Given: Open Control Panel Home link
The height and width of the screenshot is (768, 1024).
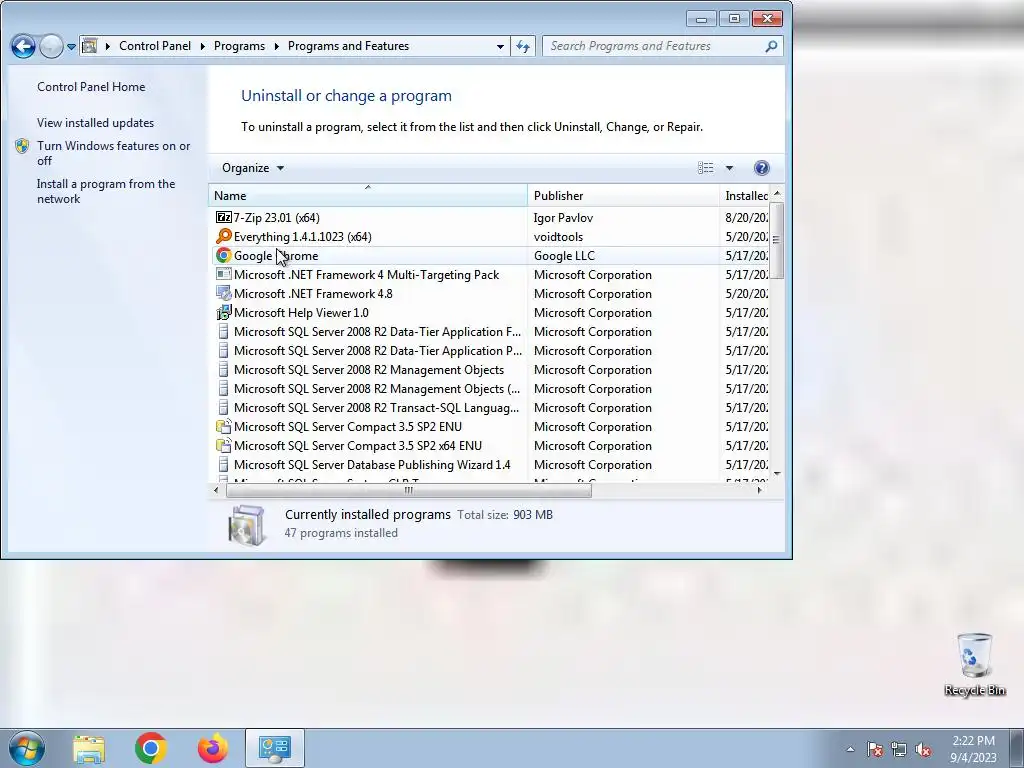Looking at the screenshot, I should (x=91, y=87).
